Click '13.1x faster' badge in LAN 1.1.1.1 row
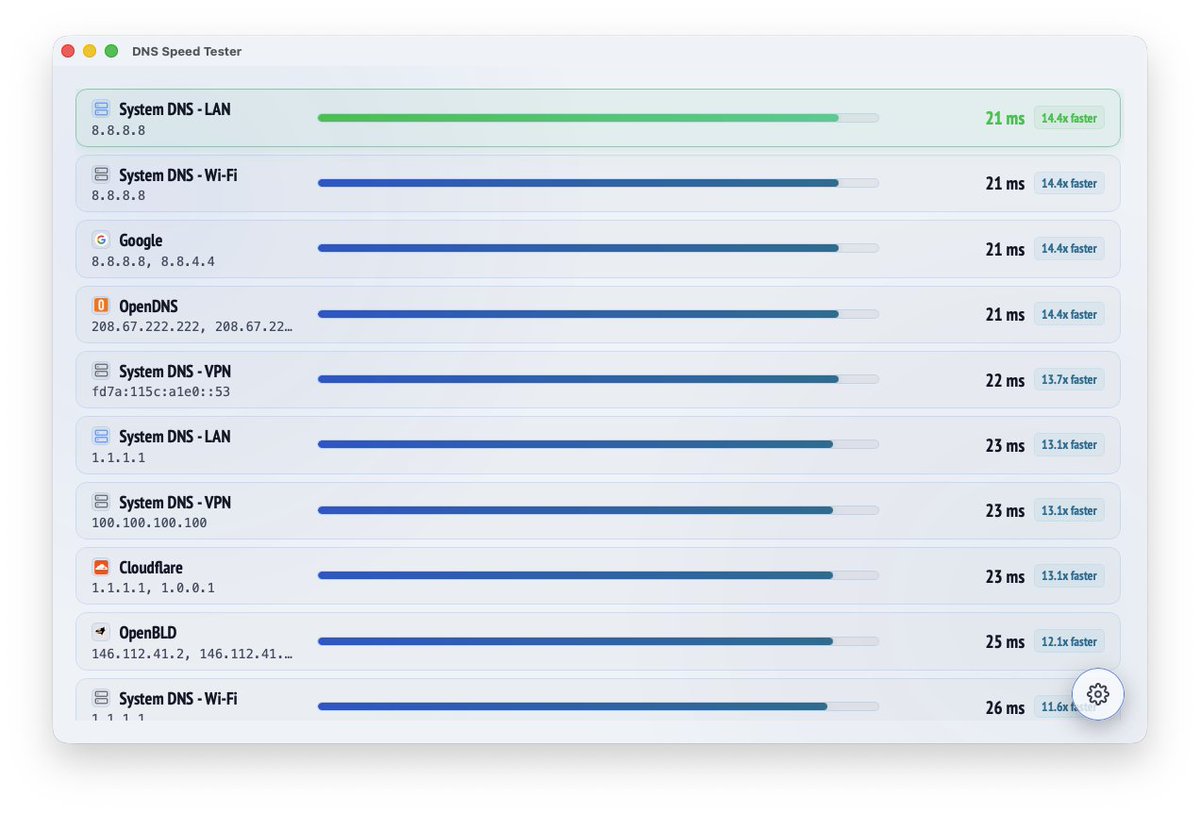1200x813 pixels. coord(1069,444)
